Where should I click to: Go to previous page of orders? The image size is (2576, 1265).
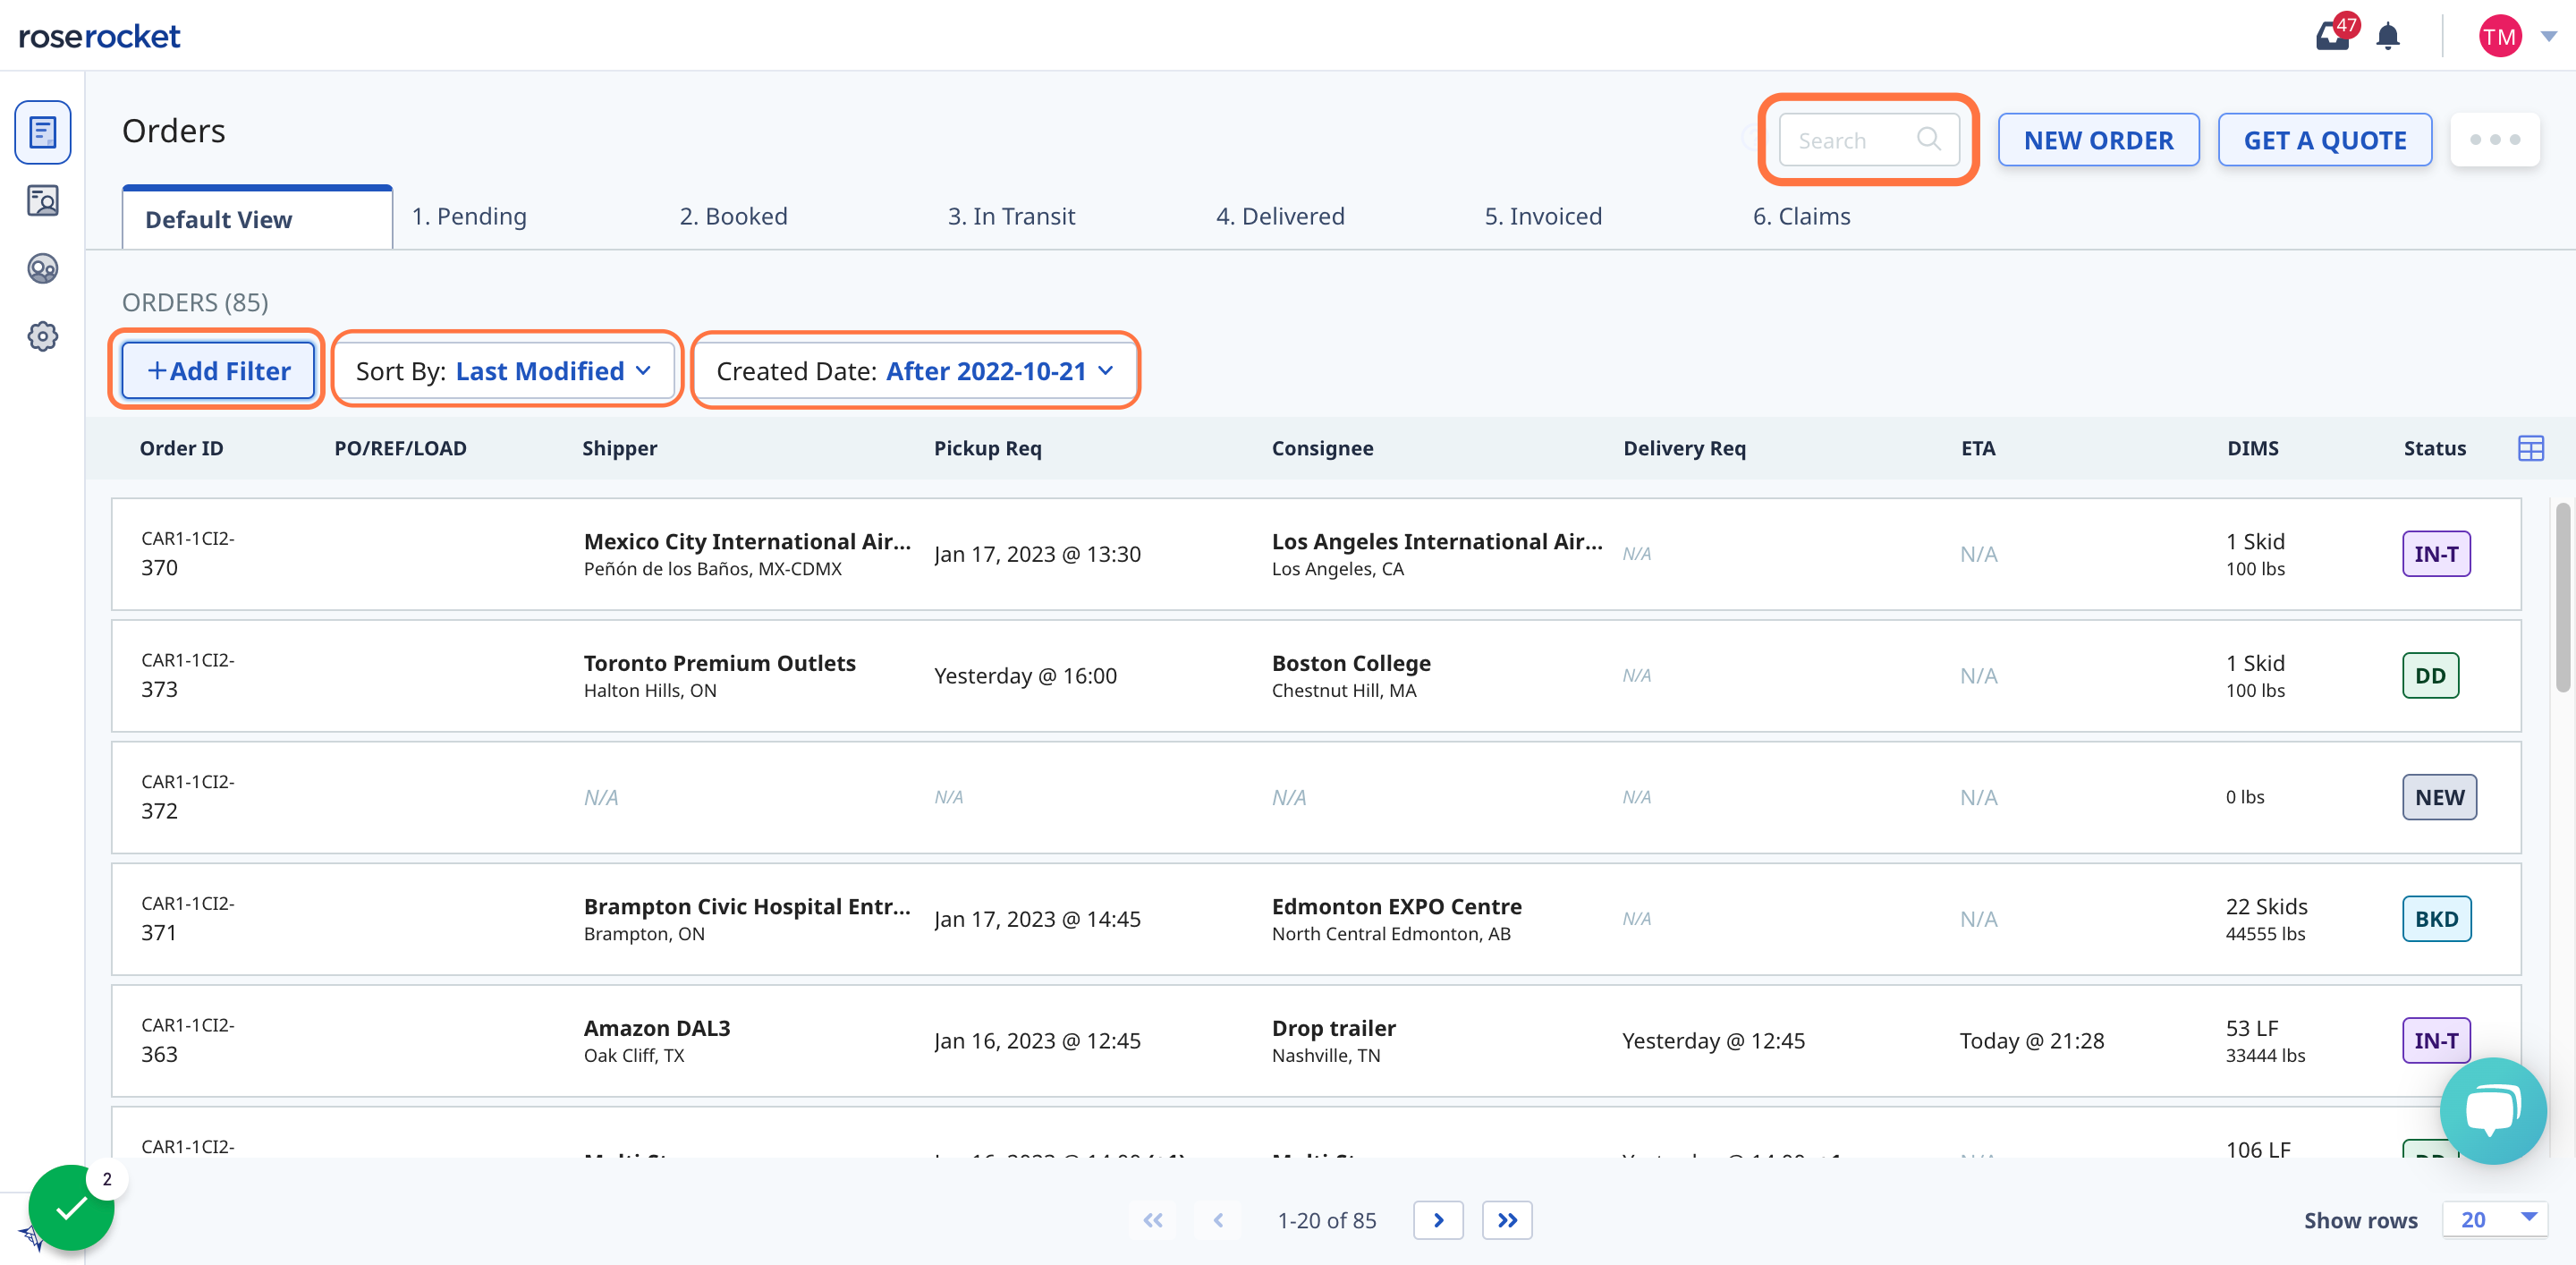point(1218,1220)
